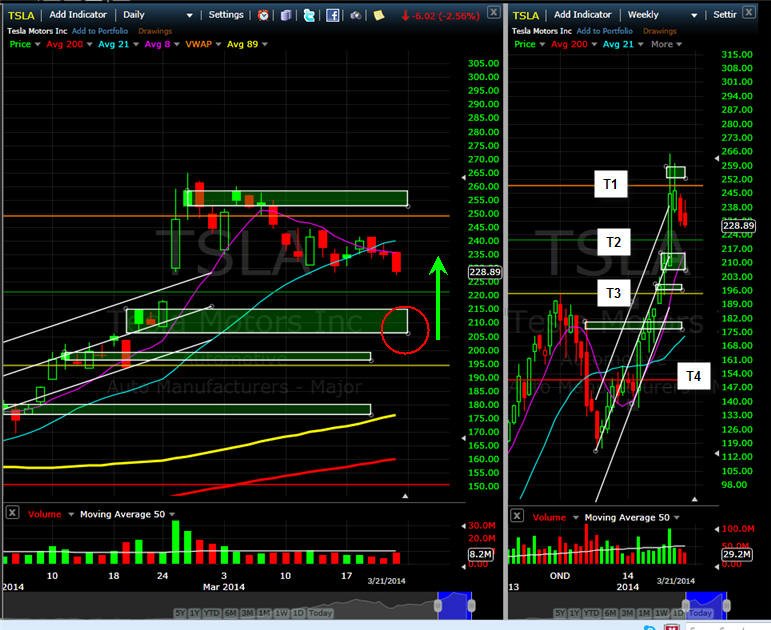Click the 228.89 price label on Weekly axis
771x630 pixels.
click(x=738, y=225)
